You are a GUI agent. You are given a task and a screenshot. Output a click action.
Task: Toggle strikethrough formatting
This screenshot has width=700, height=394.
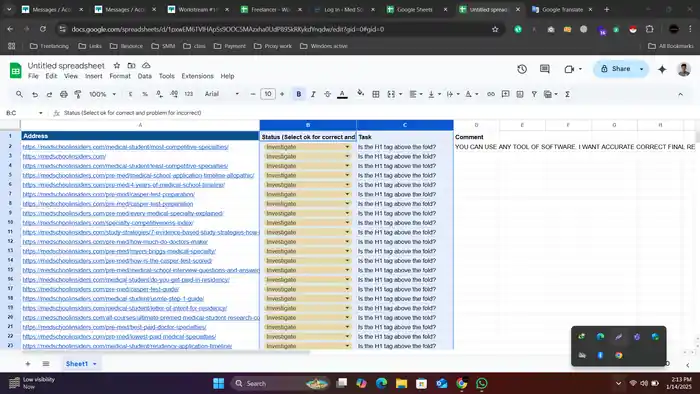[327, 94]
